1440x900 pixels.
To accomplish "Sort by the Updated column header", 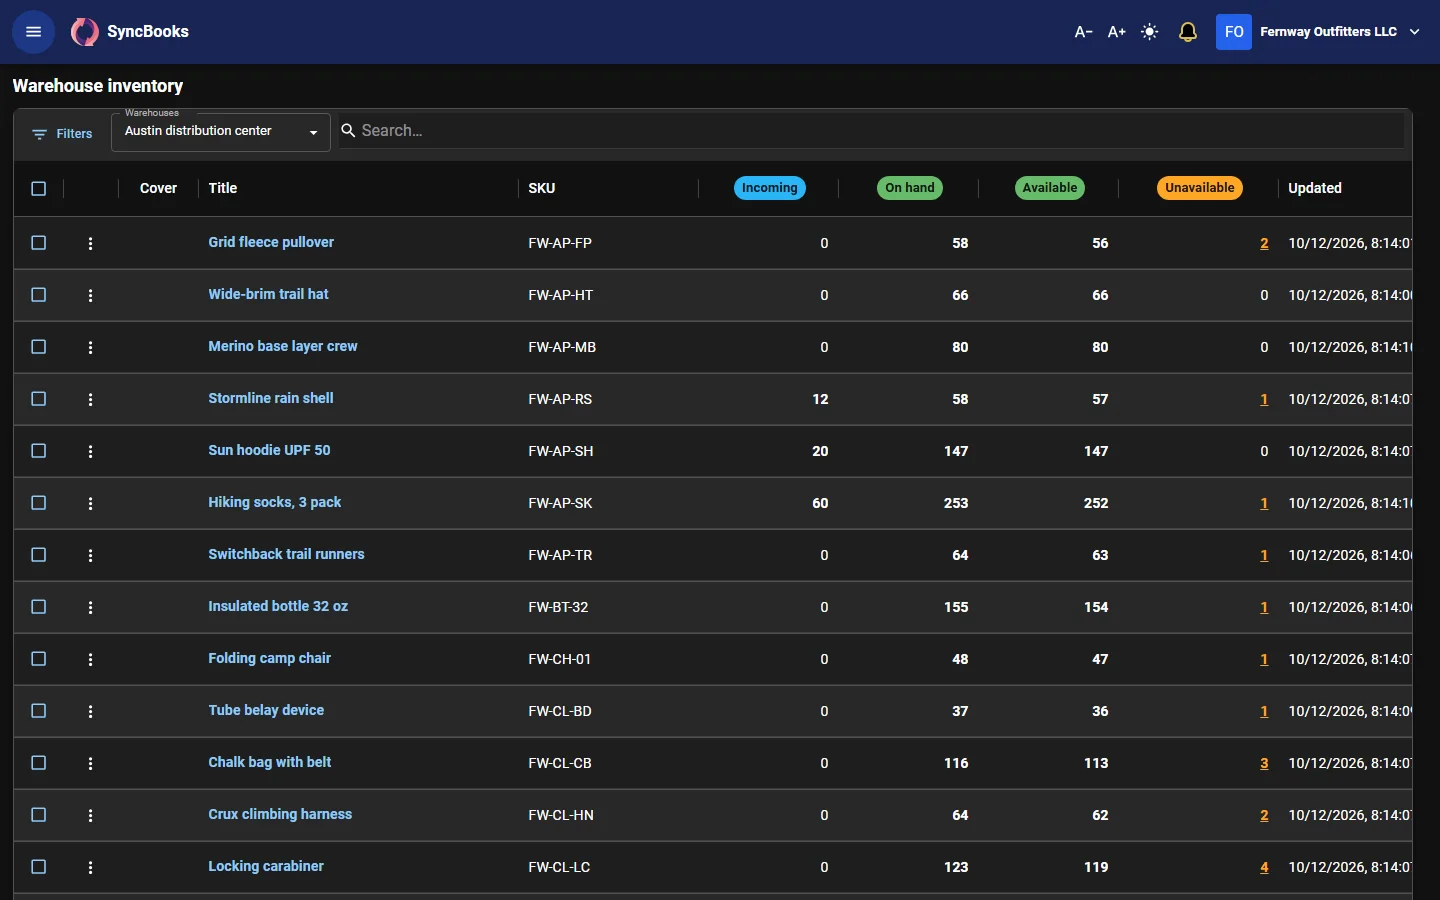I will [1315, 188].
